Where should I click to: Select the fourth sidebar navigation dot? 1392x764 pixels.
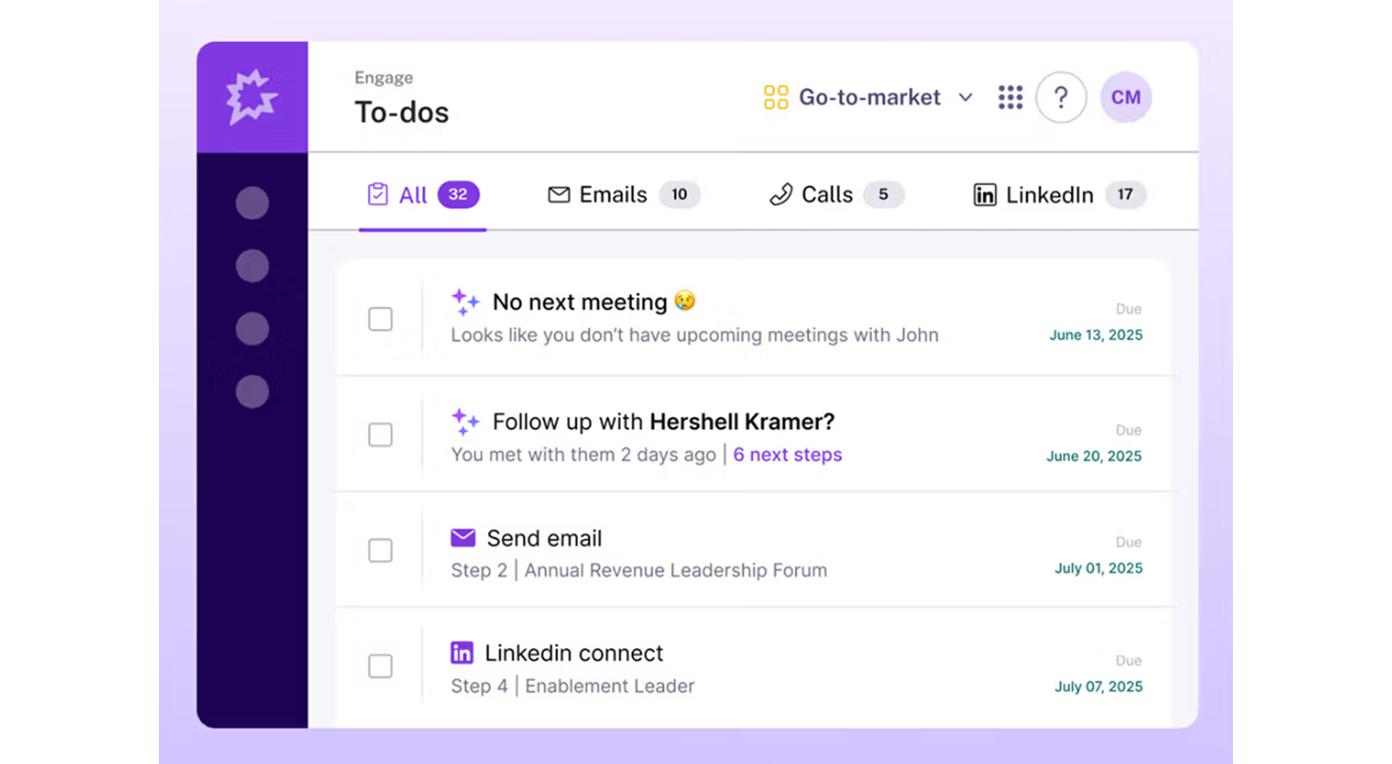[x=252, y=391]
